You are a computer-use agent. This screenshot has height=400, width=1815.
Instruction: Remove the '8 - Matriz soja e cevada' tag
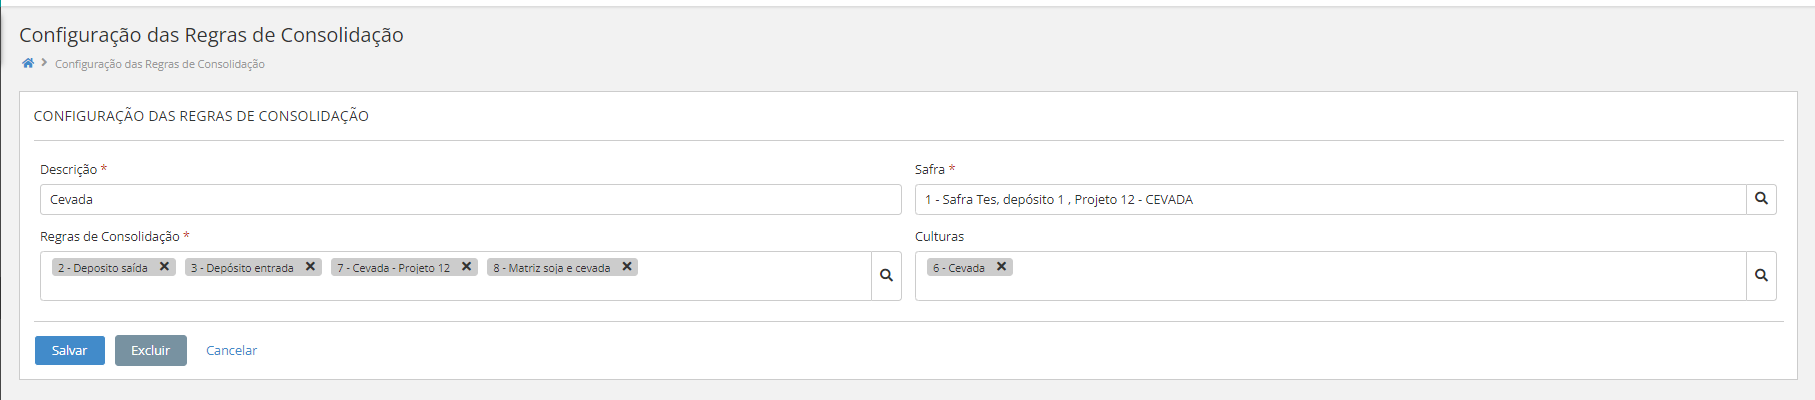point(627,267)
